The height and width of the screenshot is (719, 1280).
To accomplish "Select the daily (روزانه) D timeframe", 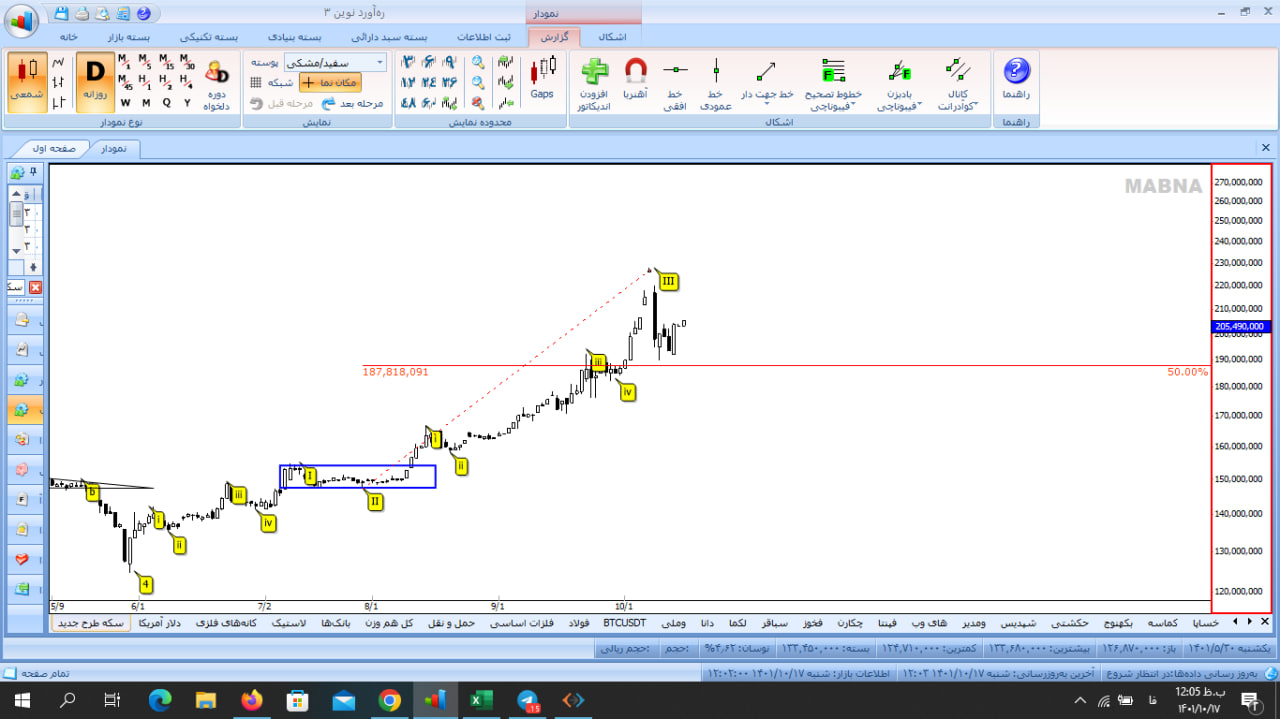I will pyautogui.click(x=95, y=82).
